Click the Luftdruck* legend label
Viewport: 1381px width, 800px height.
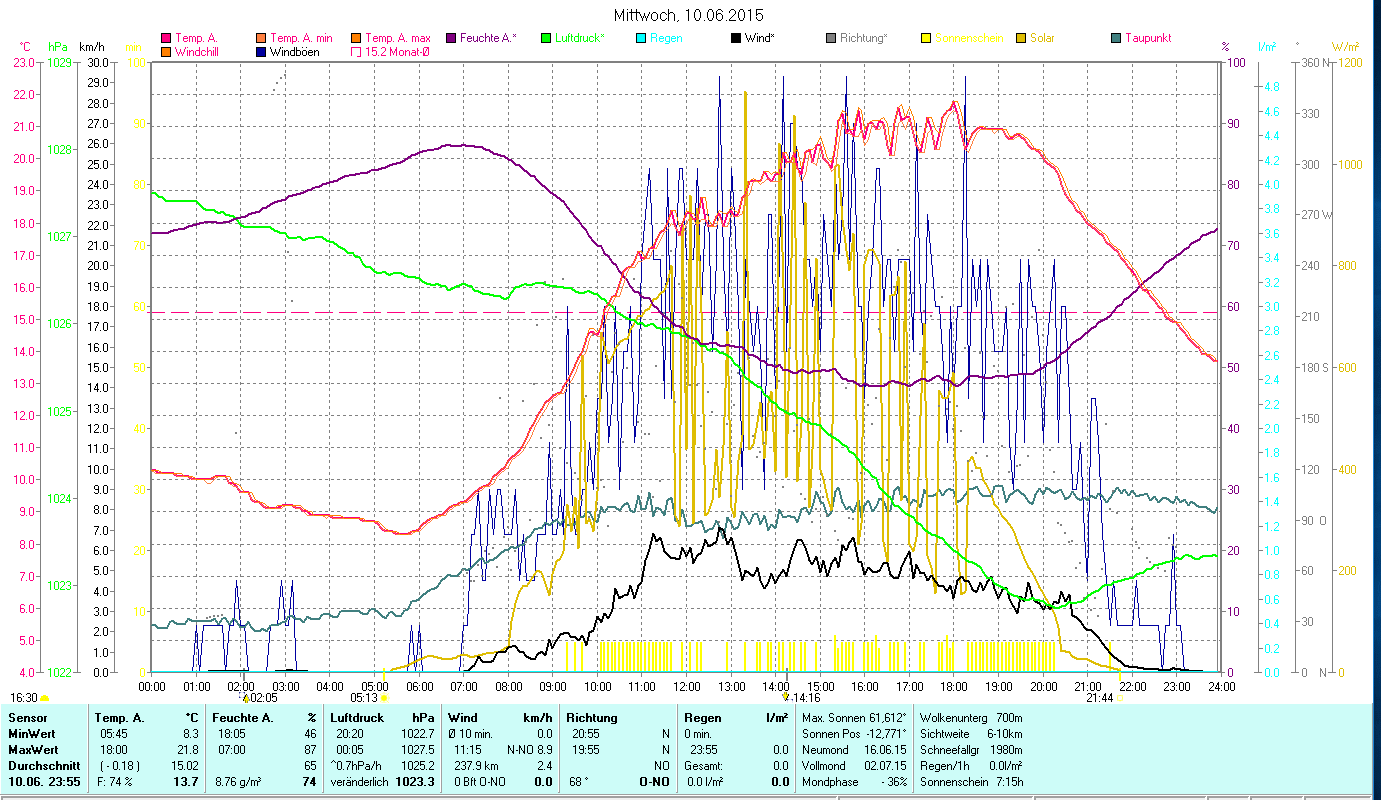pyautogui.click(x=582, y=38)
